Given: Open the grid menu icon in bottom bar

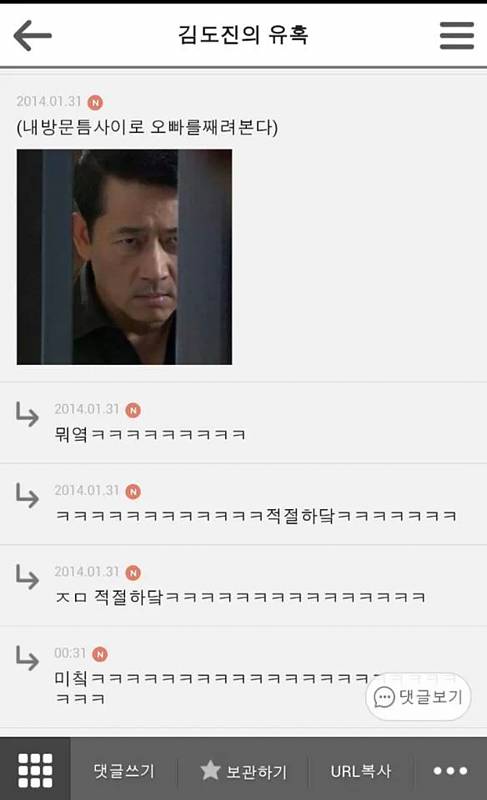Looking at the screenshot, I should [x=35, y=770].
